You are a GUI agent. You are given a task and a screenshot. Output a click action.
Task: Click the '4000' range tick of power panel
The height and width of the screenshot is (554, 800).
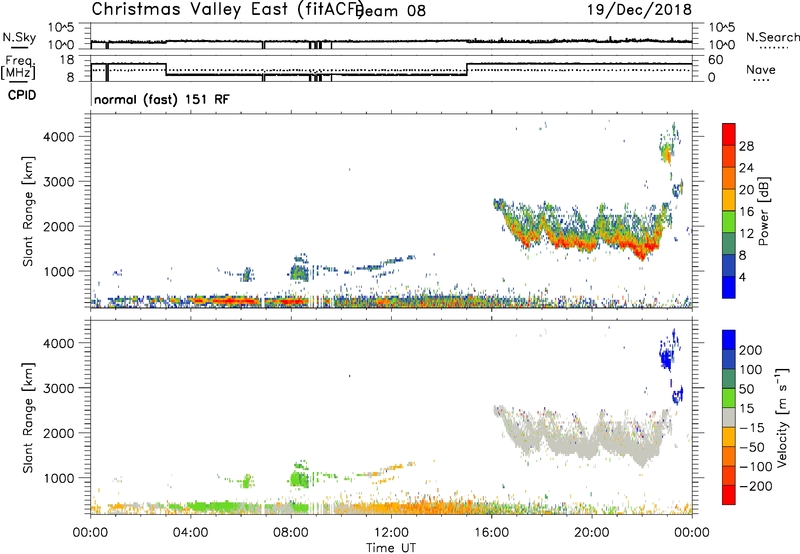(58, 137)
